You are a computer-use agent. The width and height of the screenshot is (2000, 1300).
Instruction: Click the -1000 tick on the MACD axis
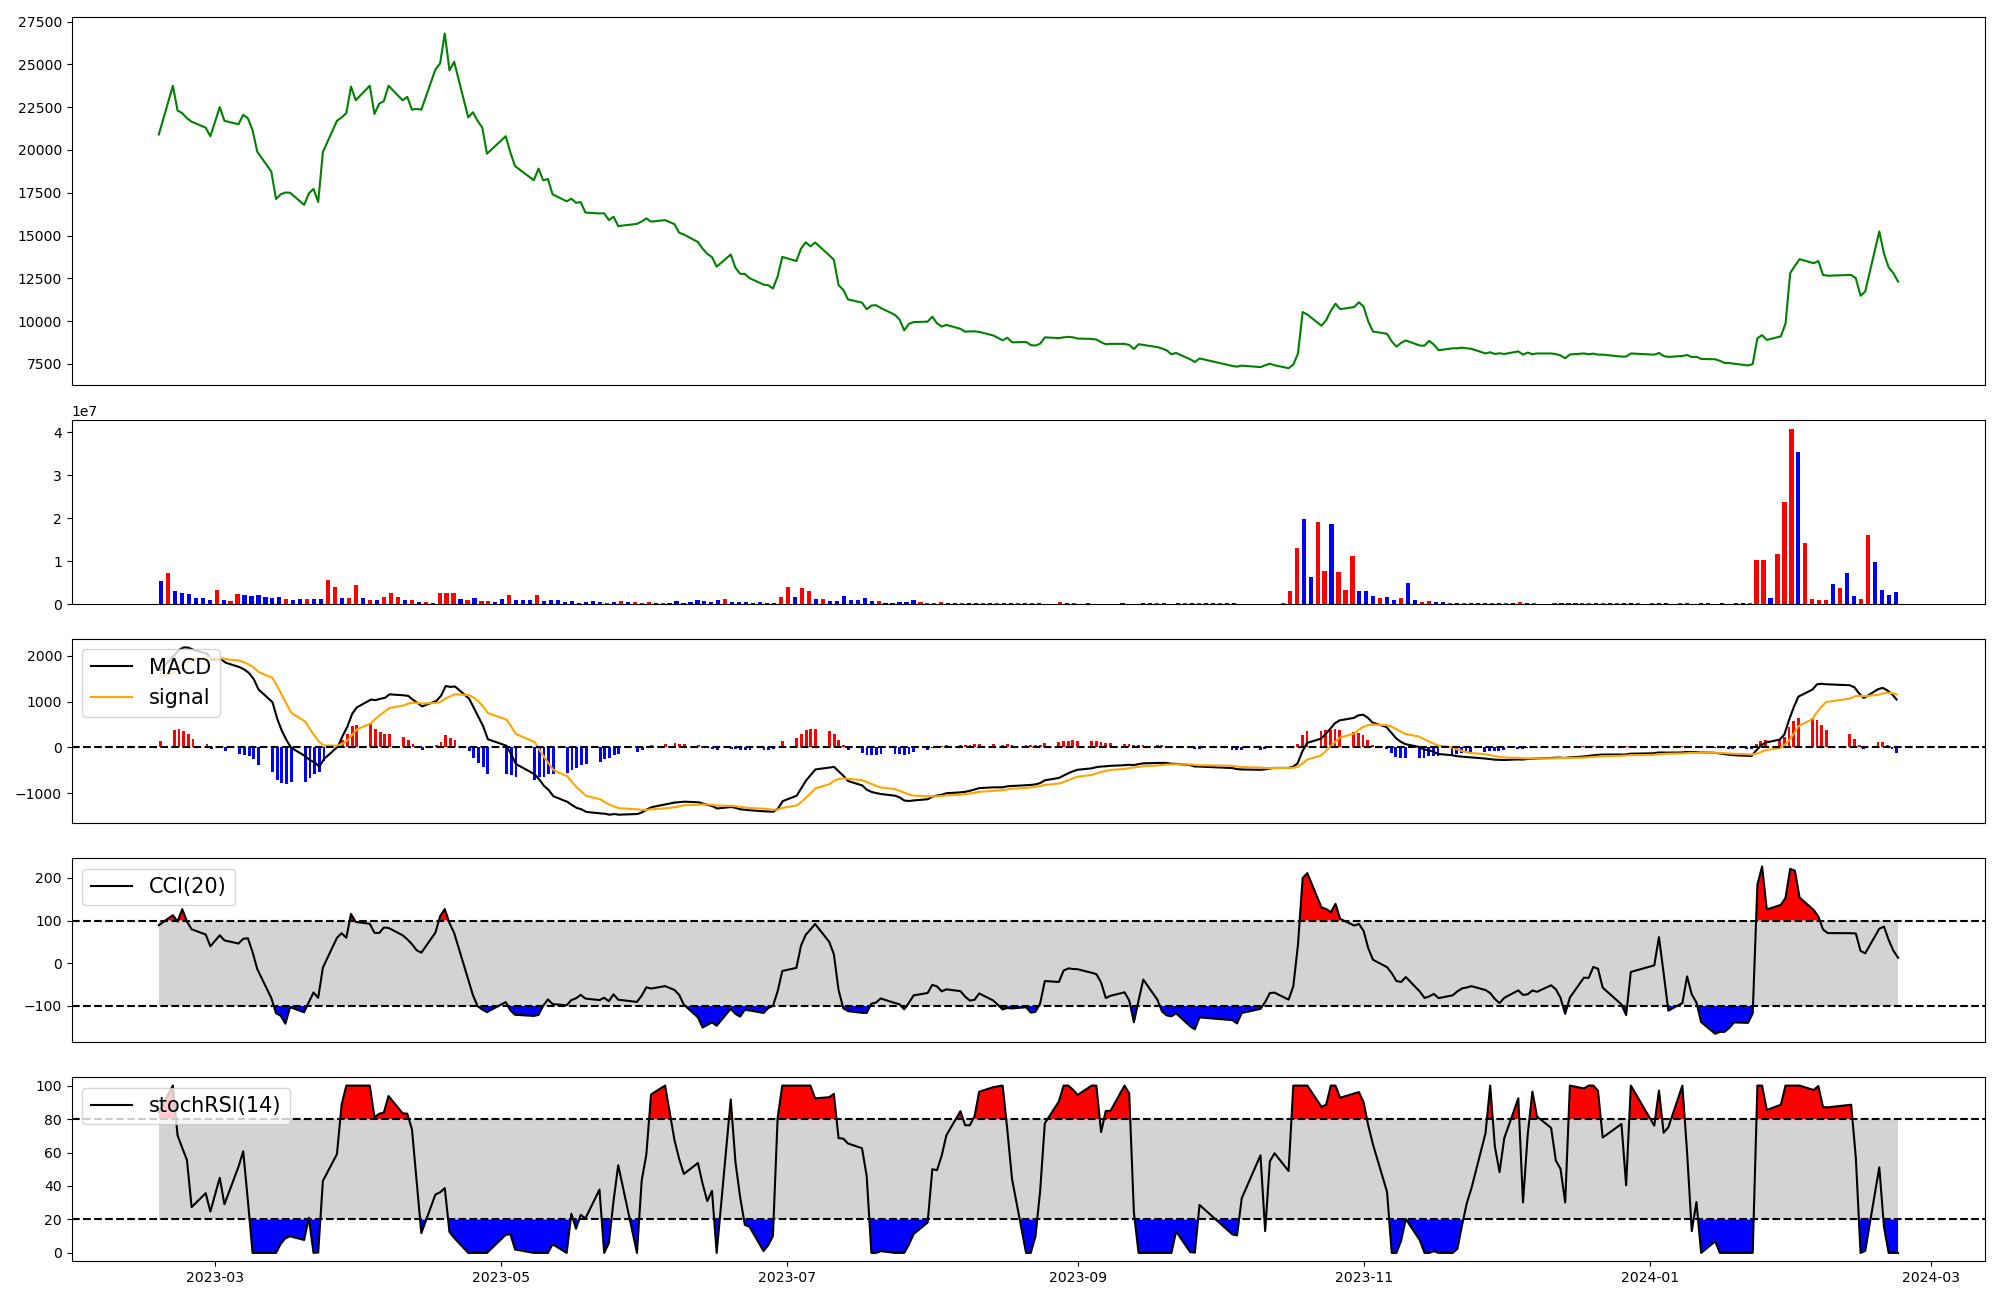pos(42,793)
